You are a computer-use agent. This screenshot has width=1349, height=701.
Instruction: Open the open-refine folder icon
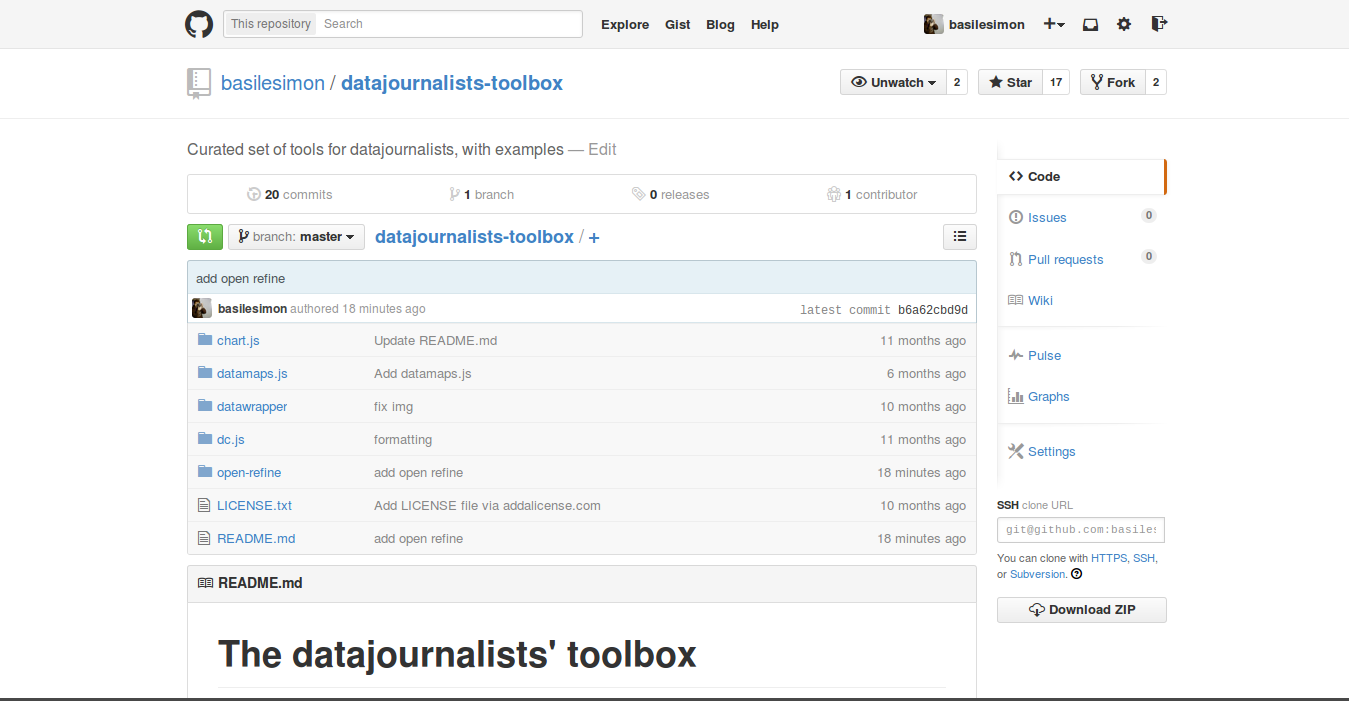tap(205, 472)
